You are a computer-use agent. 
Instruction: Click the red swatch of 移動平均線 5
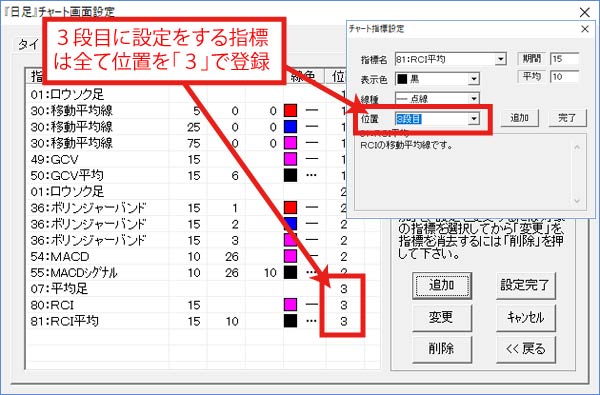290,111
